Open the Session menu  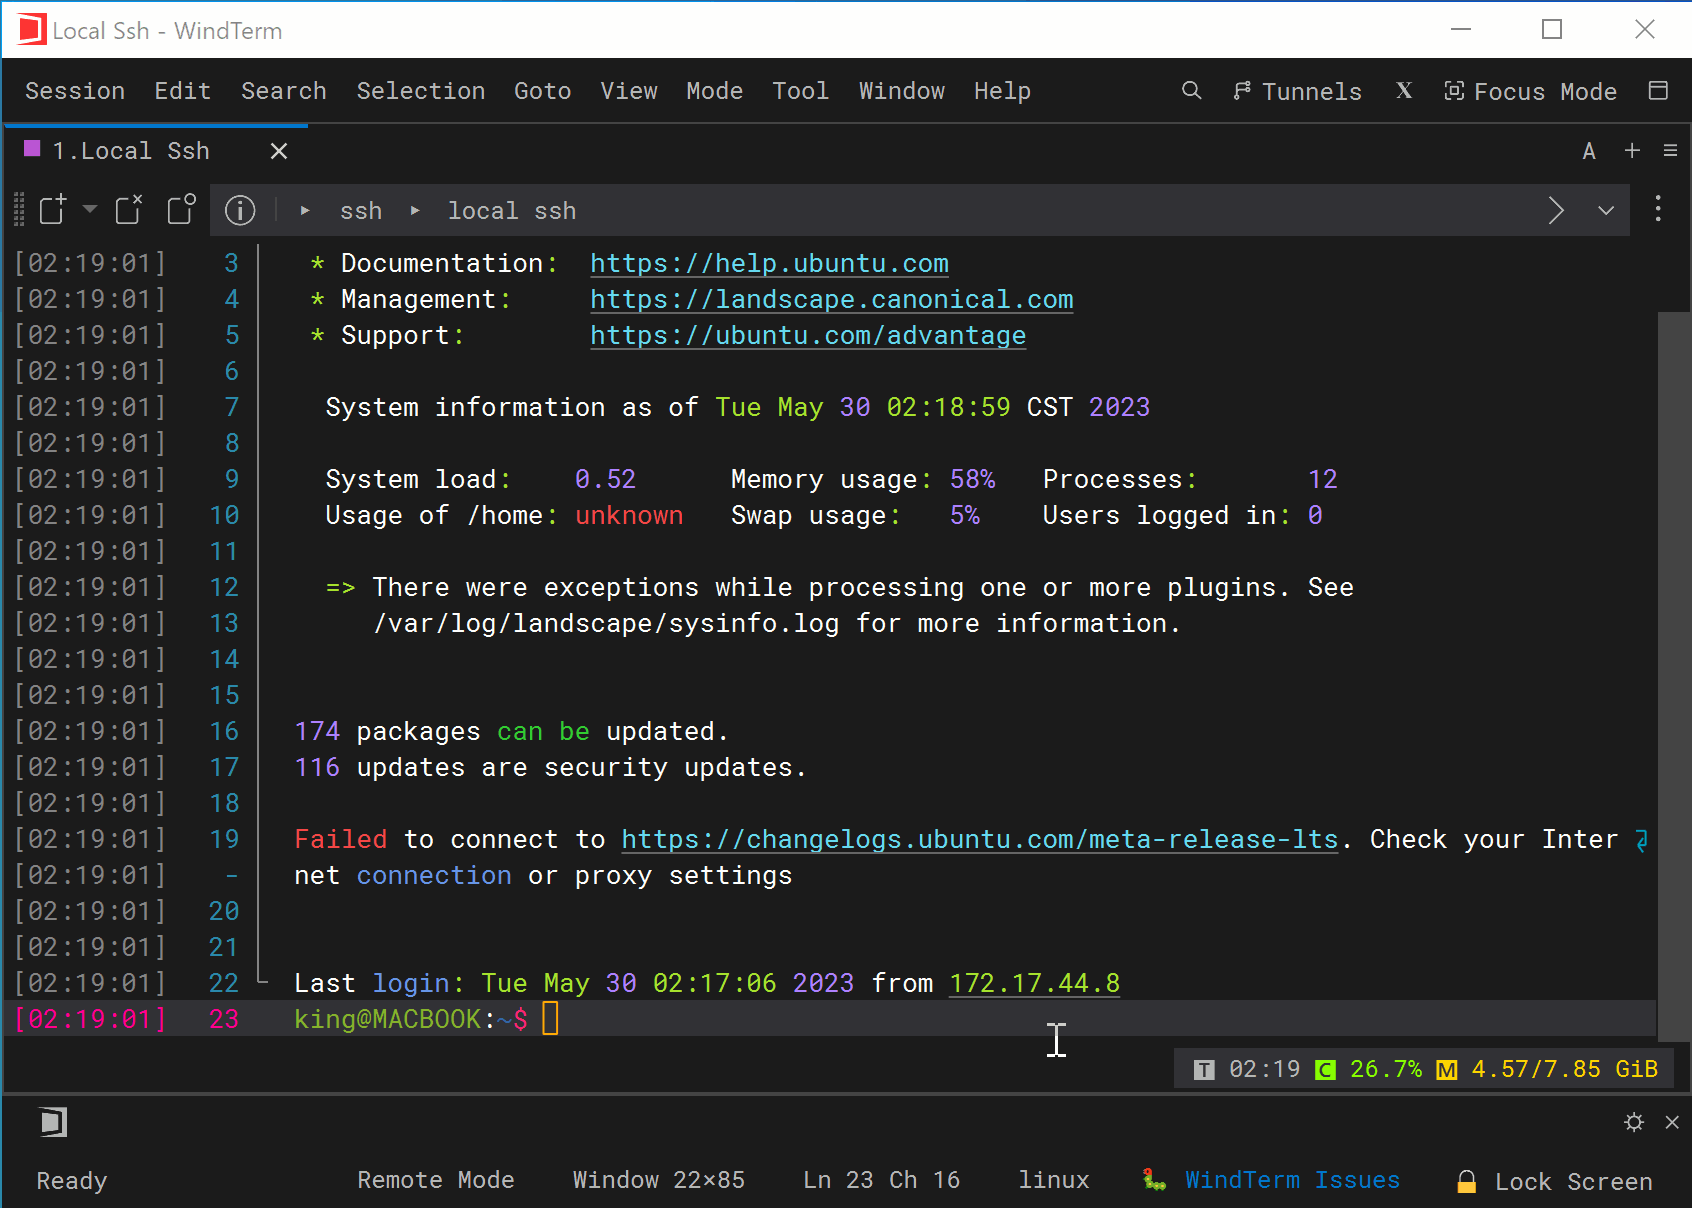[x=75, y=91]
